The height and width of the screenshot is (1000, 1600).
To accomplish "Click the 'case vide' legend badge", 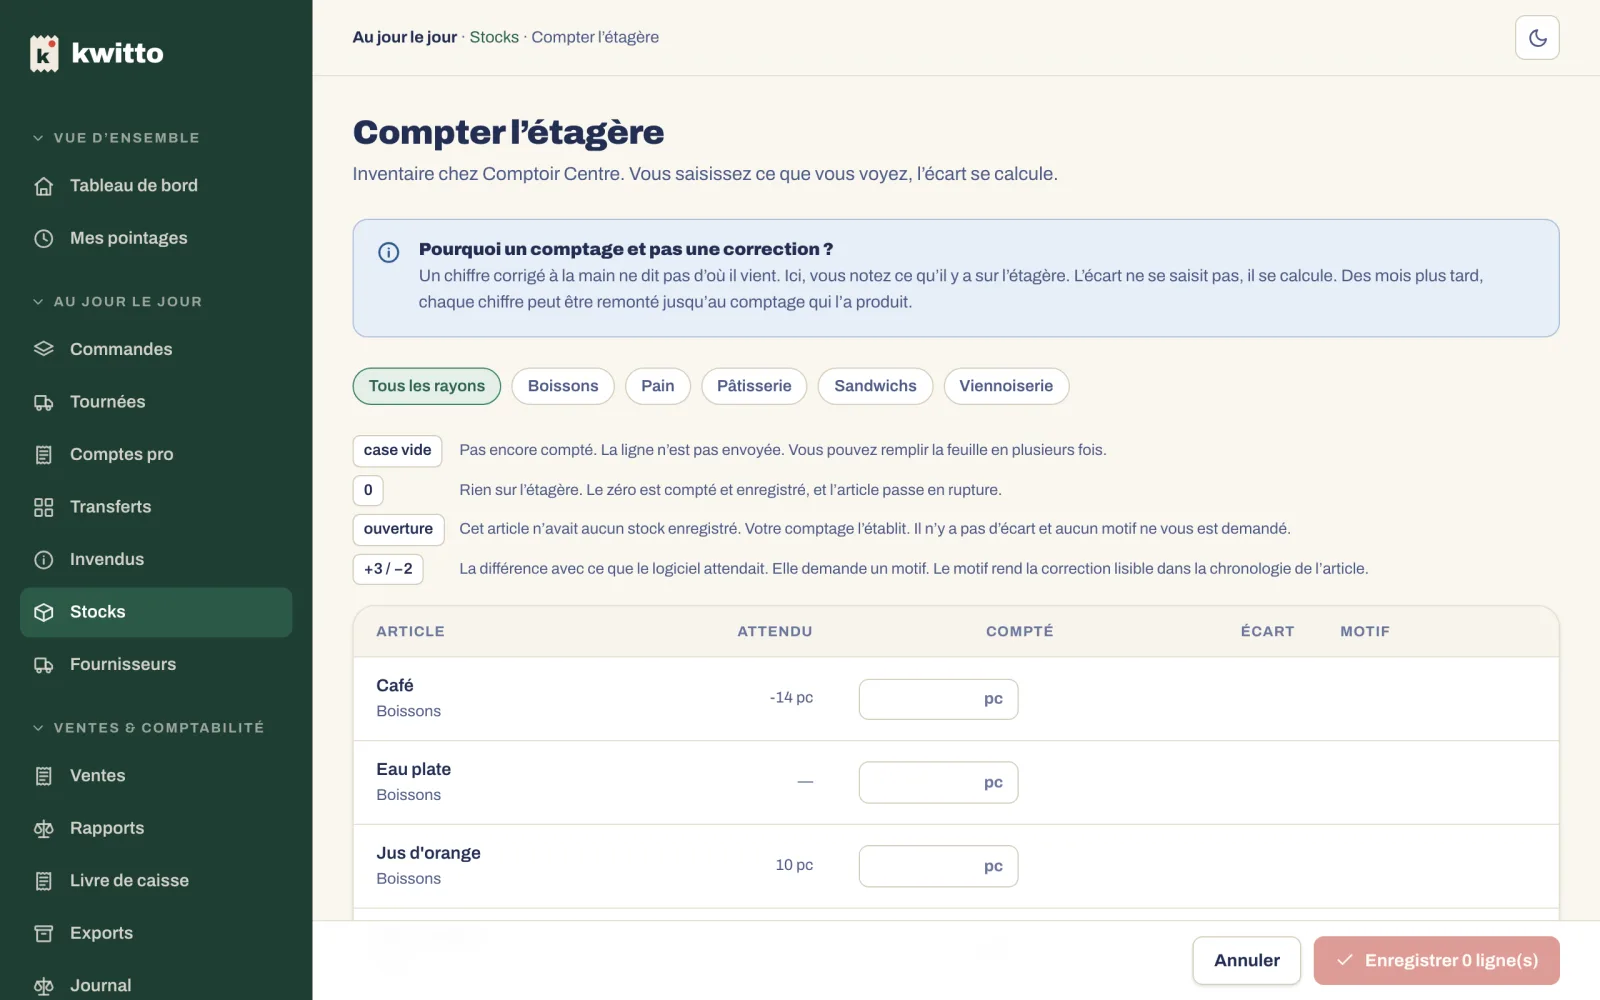I will coord(397,451).
